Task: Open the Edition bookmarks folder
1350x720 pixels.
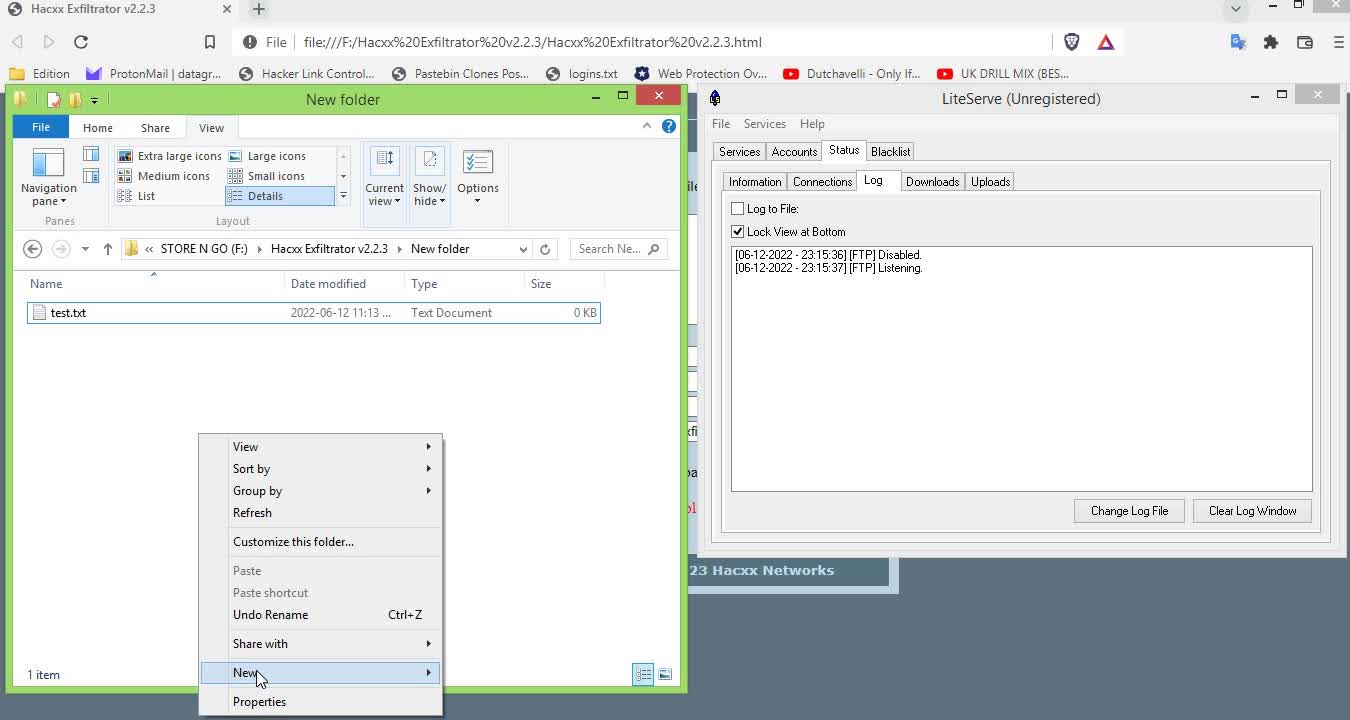Action: 40,73
